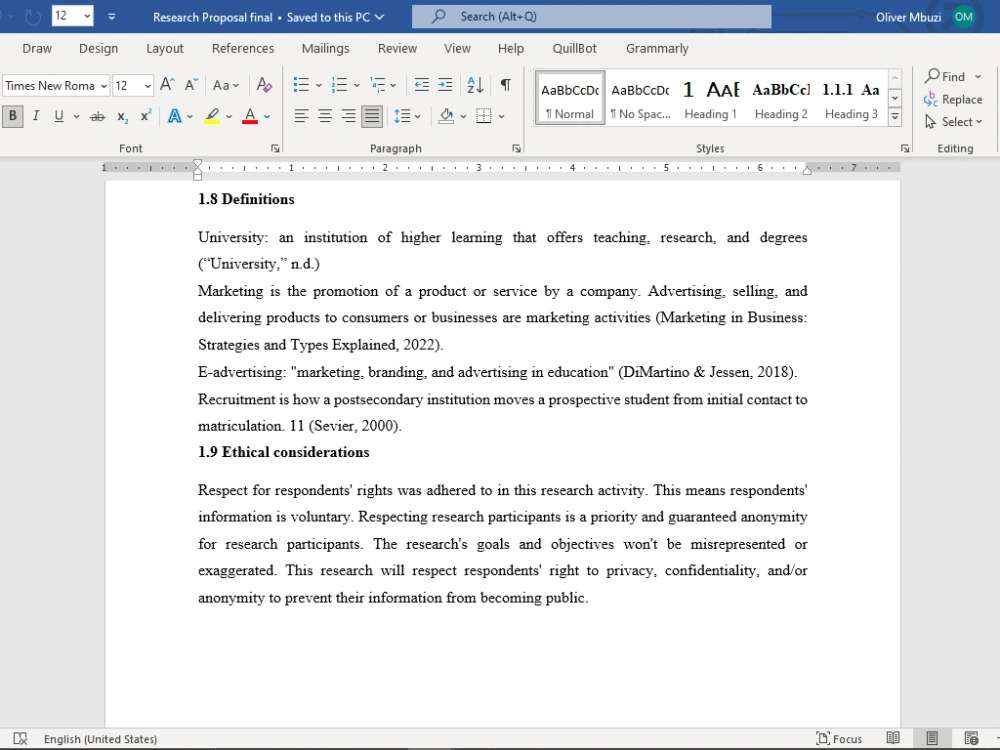Align text right
Screen dimensions: 1000x750
[x=348, y=116]
